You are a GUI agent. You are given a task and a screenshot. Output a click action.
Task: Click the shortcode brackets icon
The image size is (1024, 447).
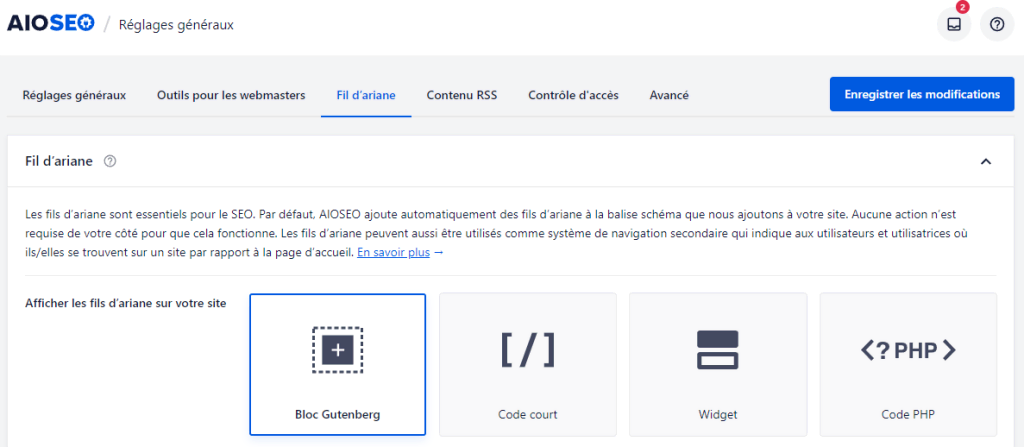pos(527,350)
